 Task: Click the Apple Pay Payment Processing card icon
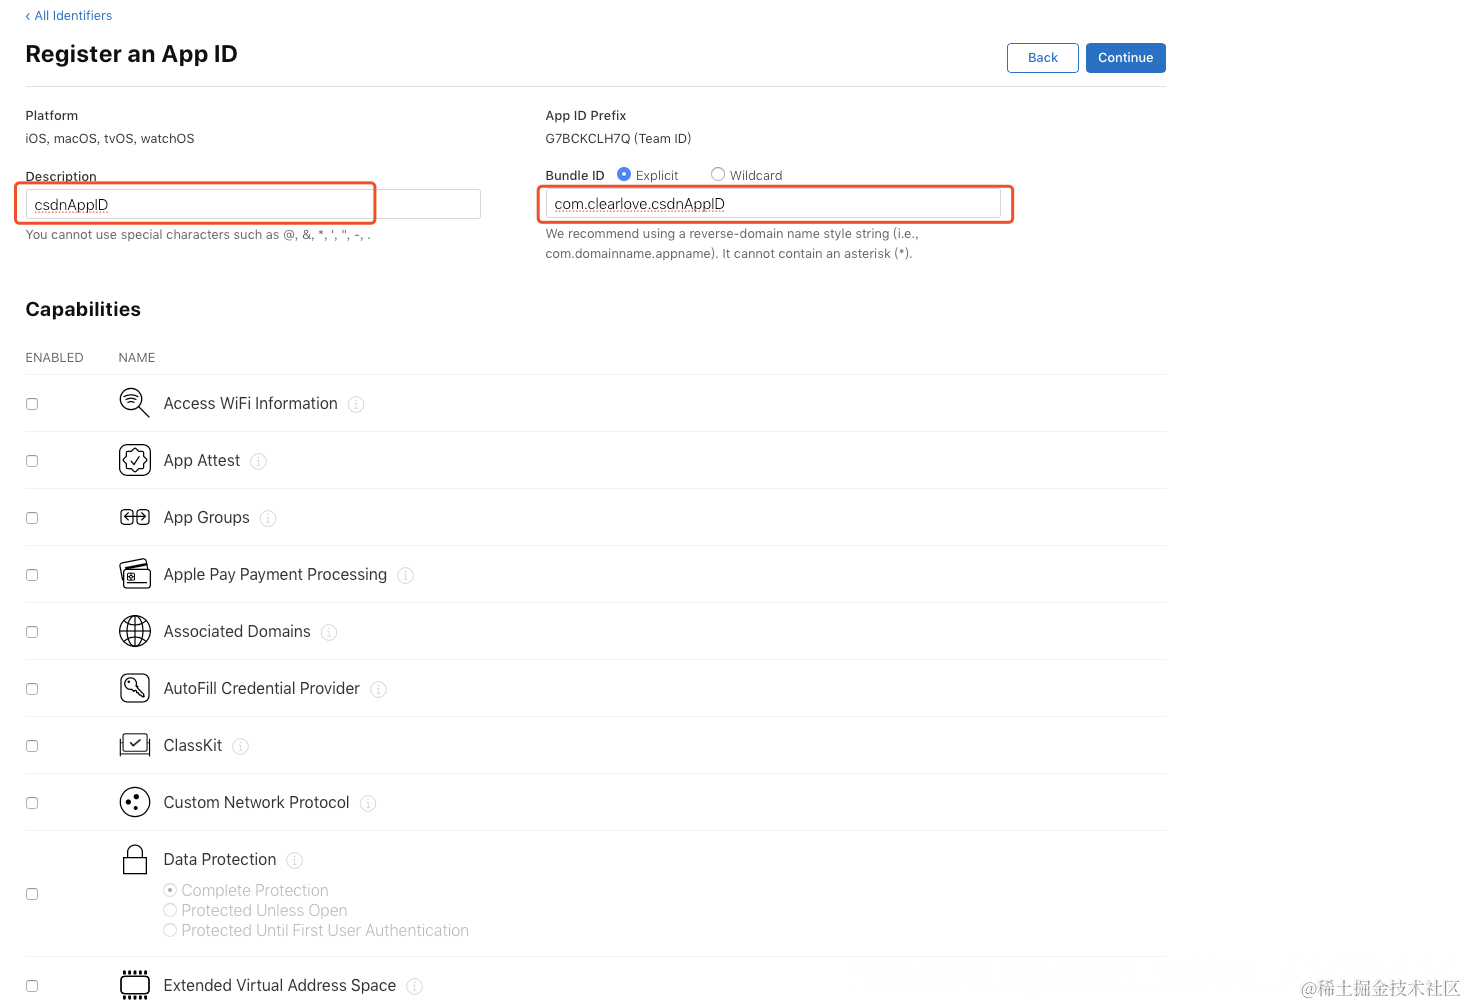tap(134, 574)
